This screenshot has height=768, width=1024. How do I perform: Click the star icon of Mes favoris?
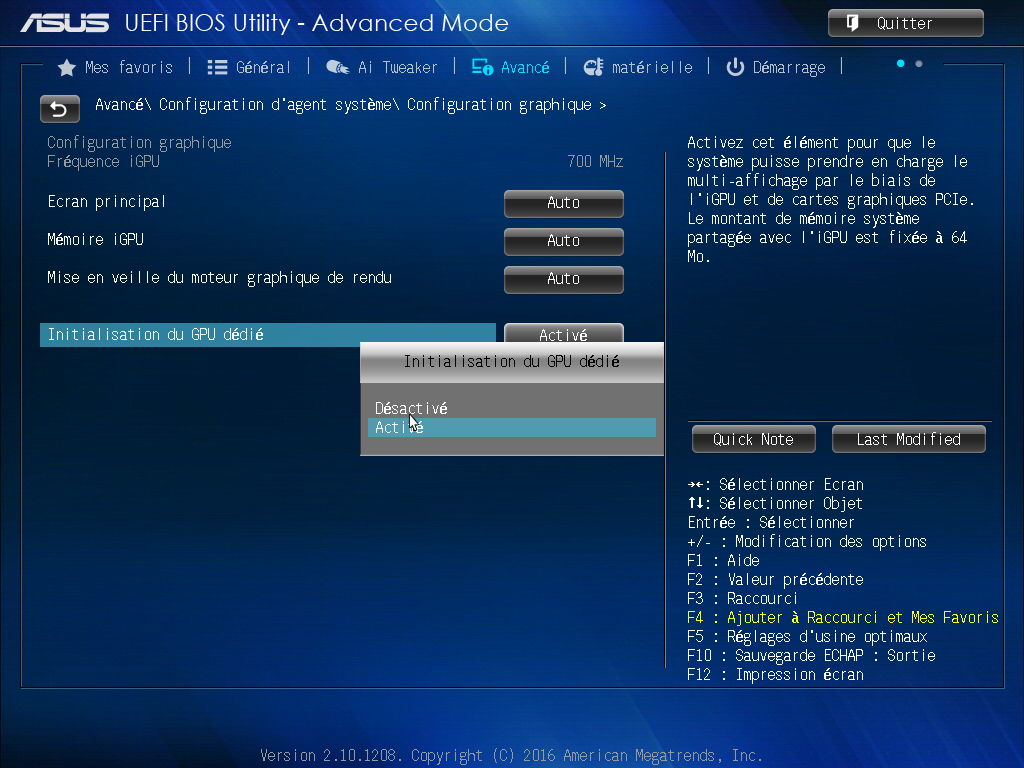click(67, 68)
